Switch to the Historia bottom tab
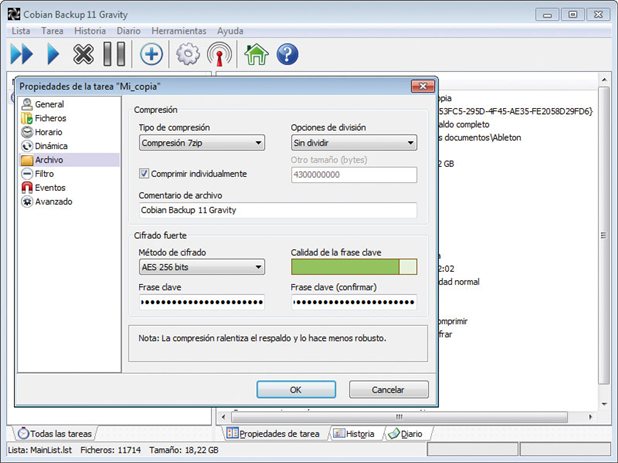 (x=354, y=433)
